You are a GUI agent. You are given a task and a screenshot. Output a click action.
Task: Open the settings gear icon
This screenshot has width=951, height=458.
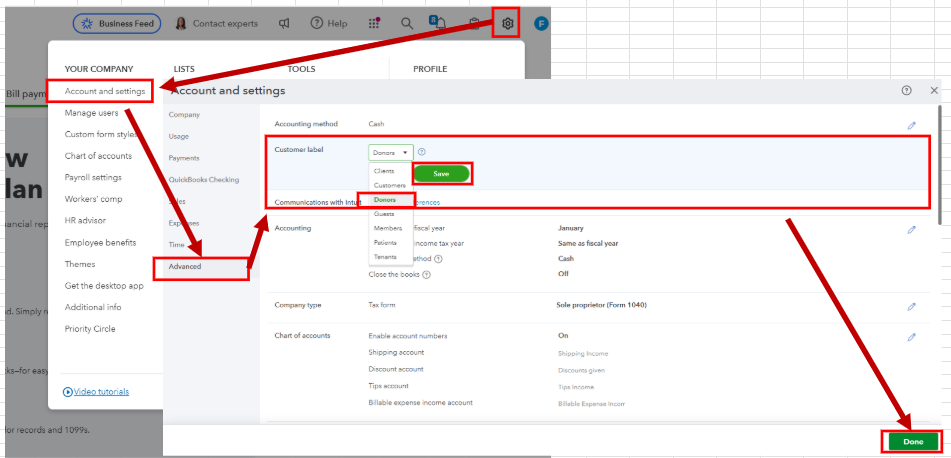[508, 24]
